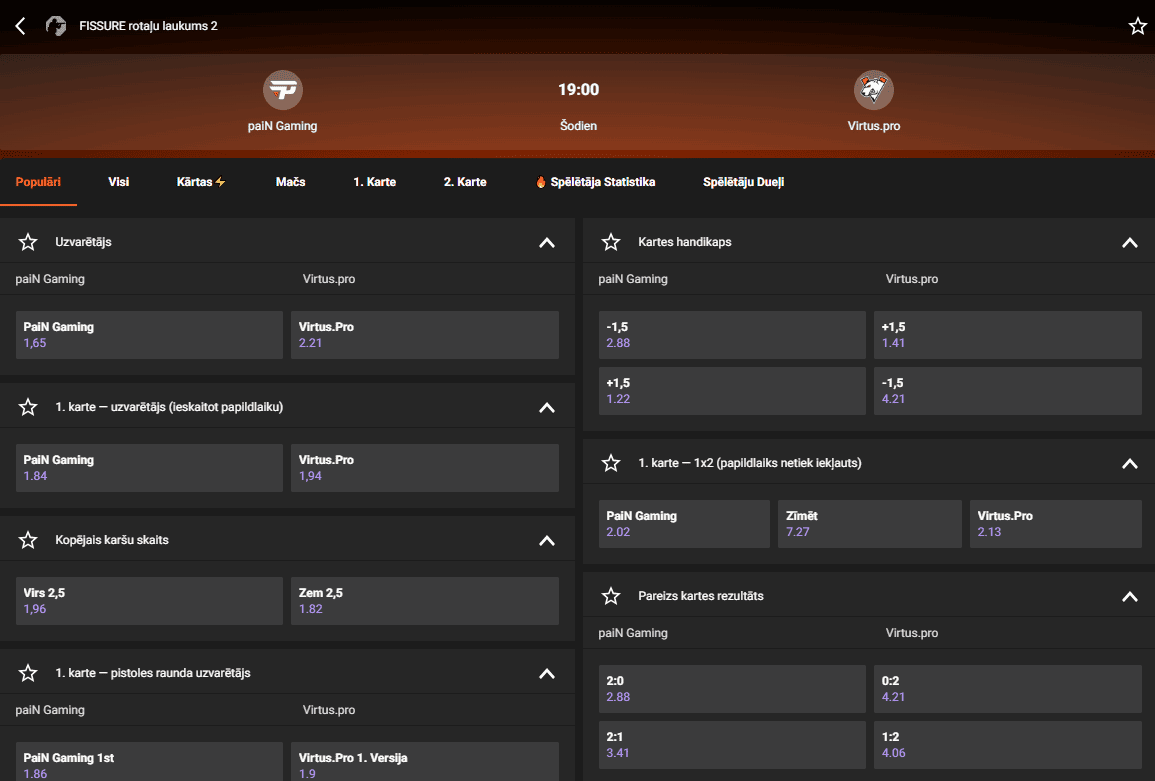Click the Šodien date label
1155x781 pixels.
click(x=578, y=126)
